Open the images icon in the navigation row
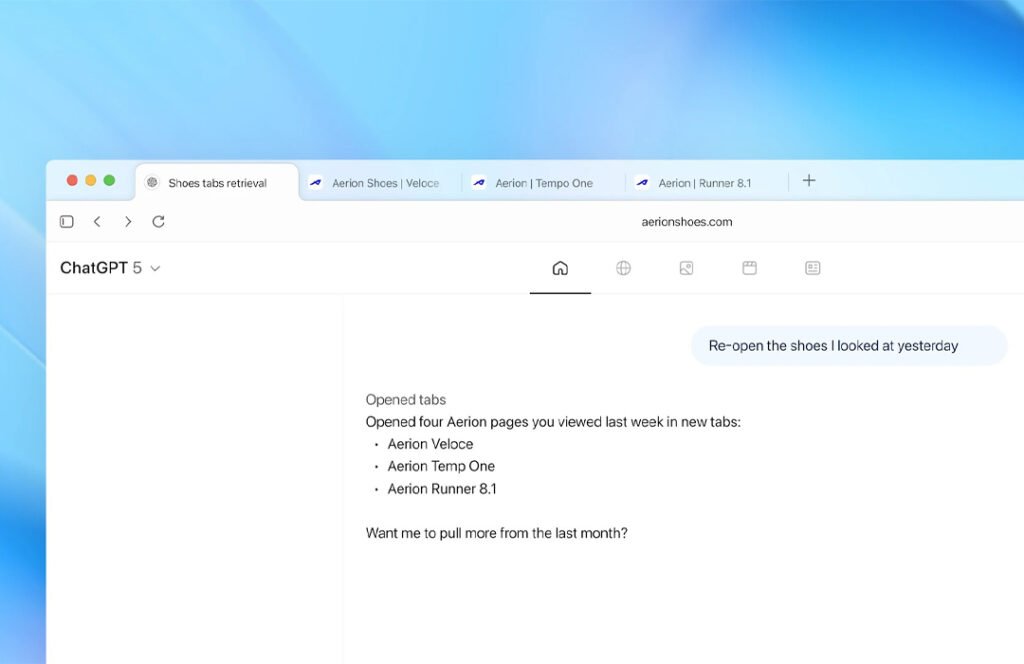Screen dimensions: 1024x664 pyautogui.click(x=686, y=268)
